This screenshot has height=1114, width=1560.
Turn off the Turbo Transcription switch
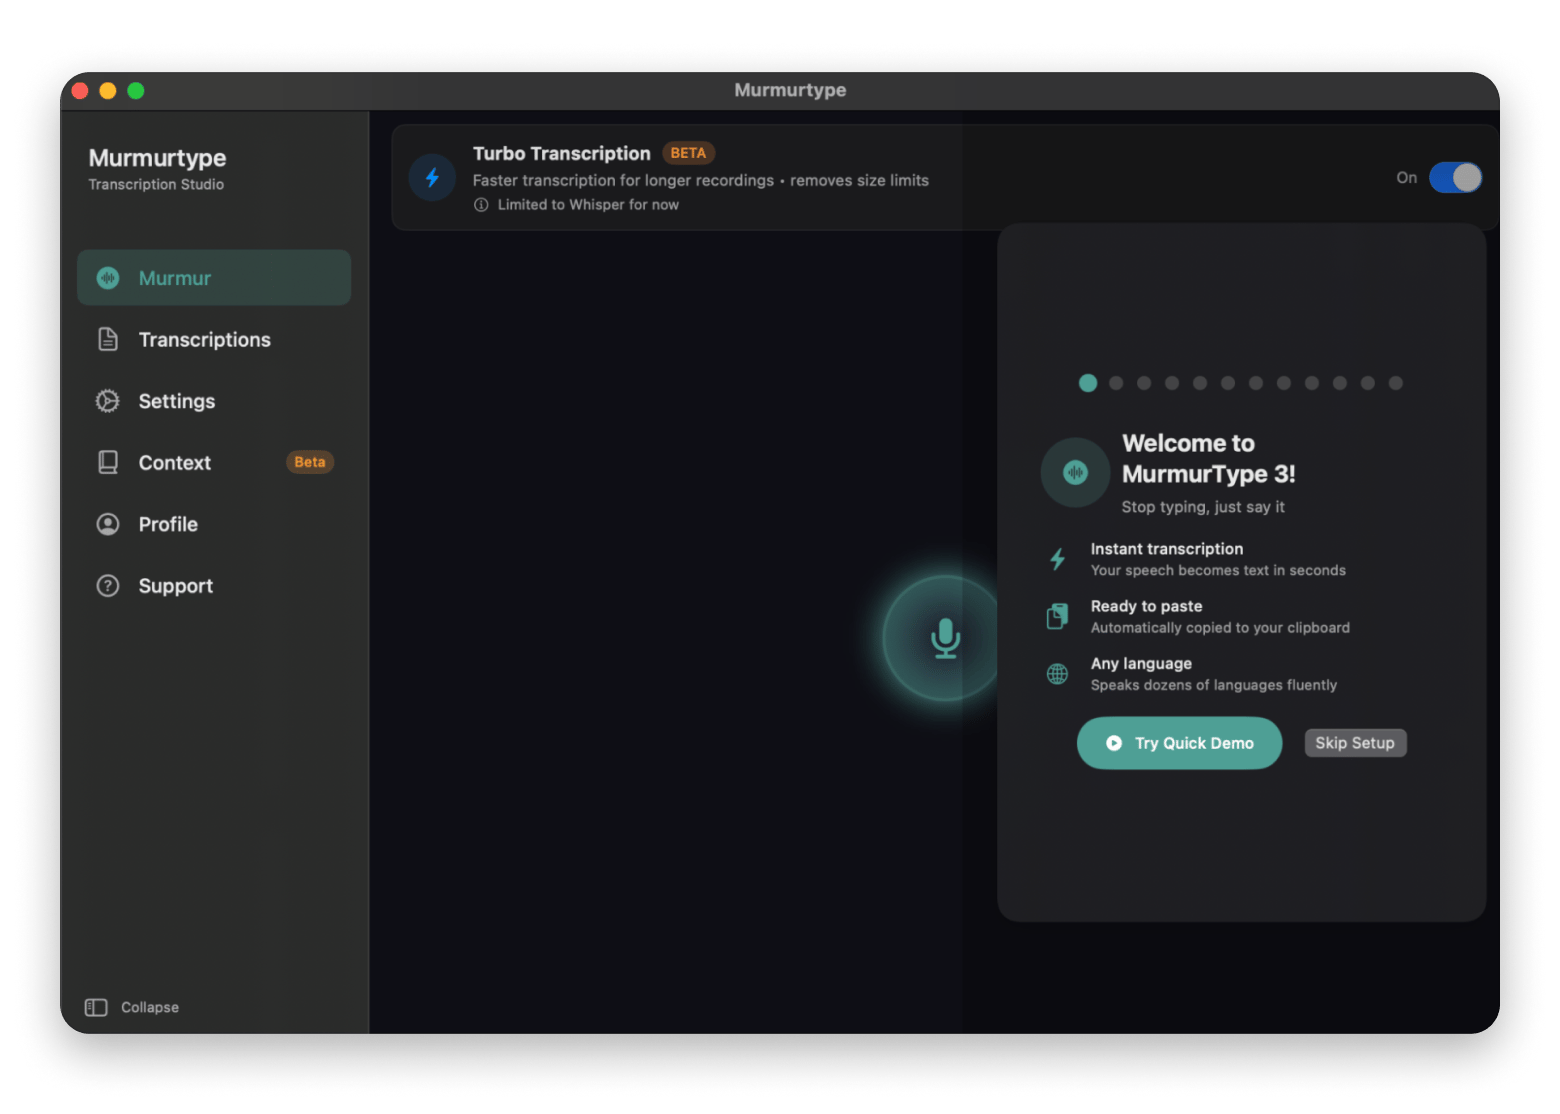pos(1455,178)
